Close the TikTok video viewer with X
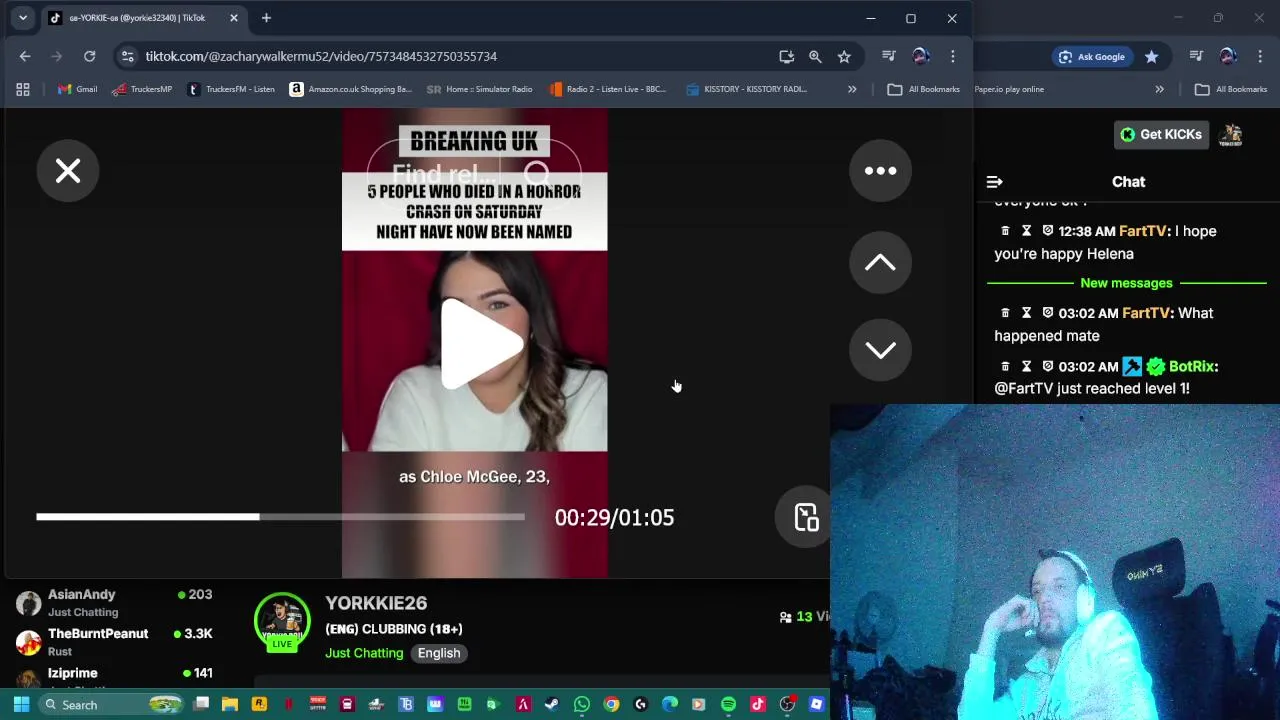Viewport: 1280px width, 720px height. tap(68, 171)
